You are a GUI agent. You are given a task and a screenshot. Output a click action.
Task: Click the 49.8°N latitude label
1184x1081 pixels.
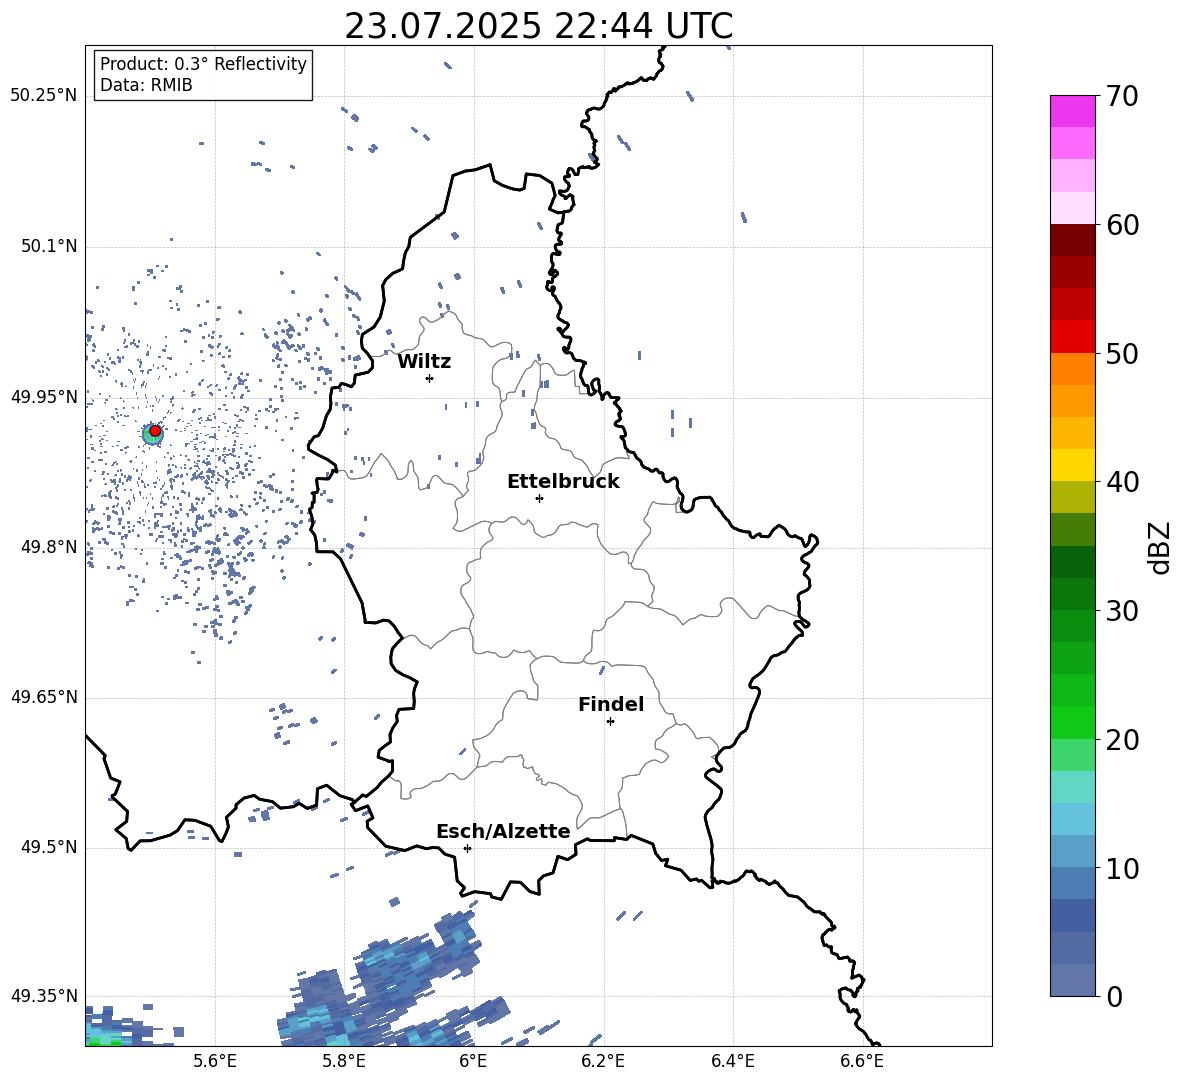tap(49, 547)
